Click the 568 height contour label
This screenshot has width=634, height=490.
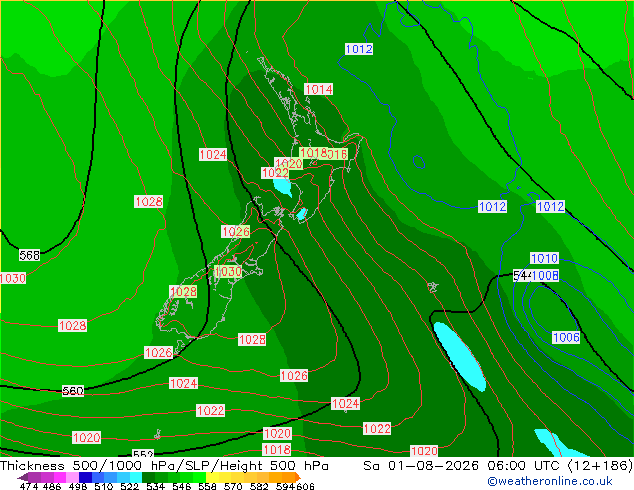coord(30,256)
